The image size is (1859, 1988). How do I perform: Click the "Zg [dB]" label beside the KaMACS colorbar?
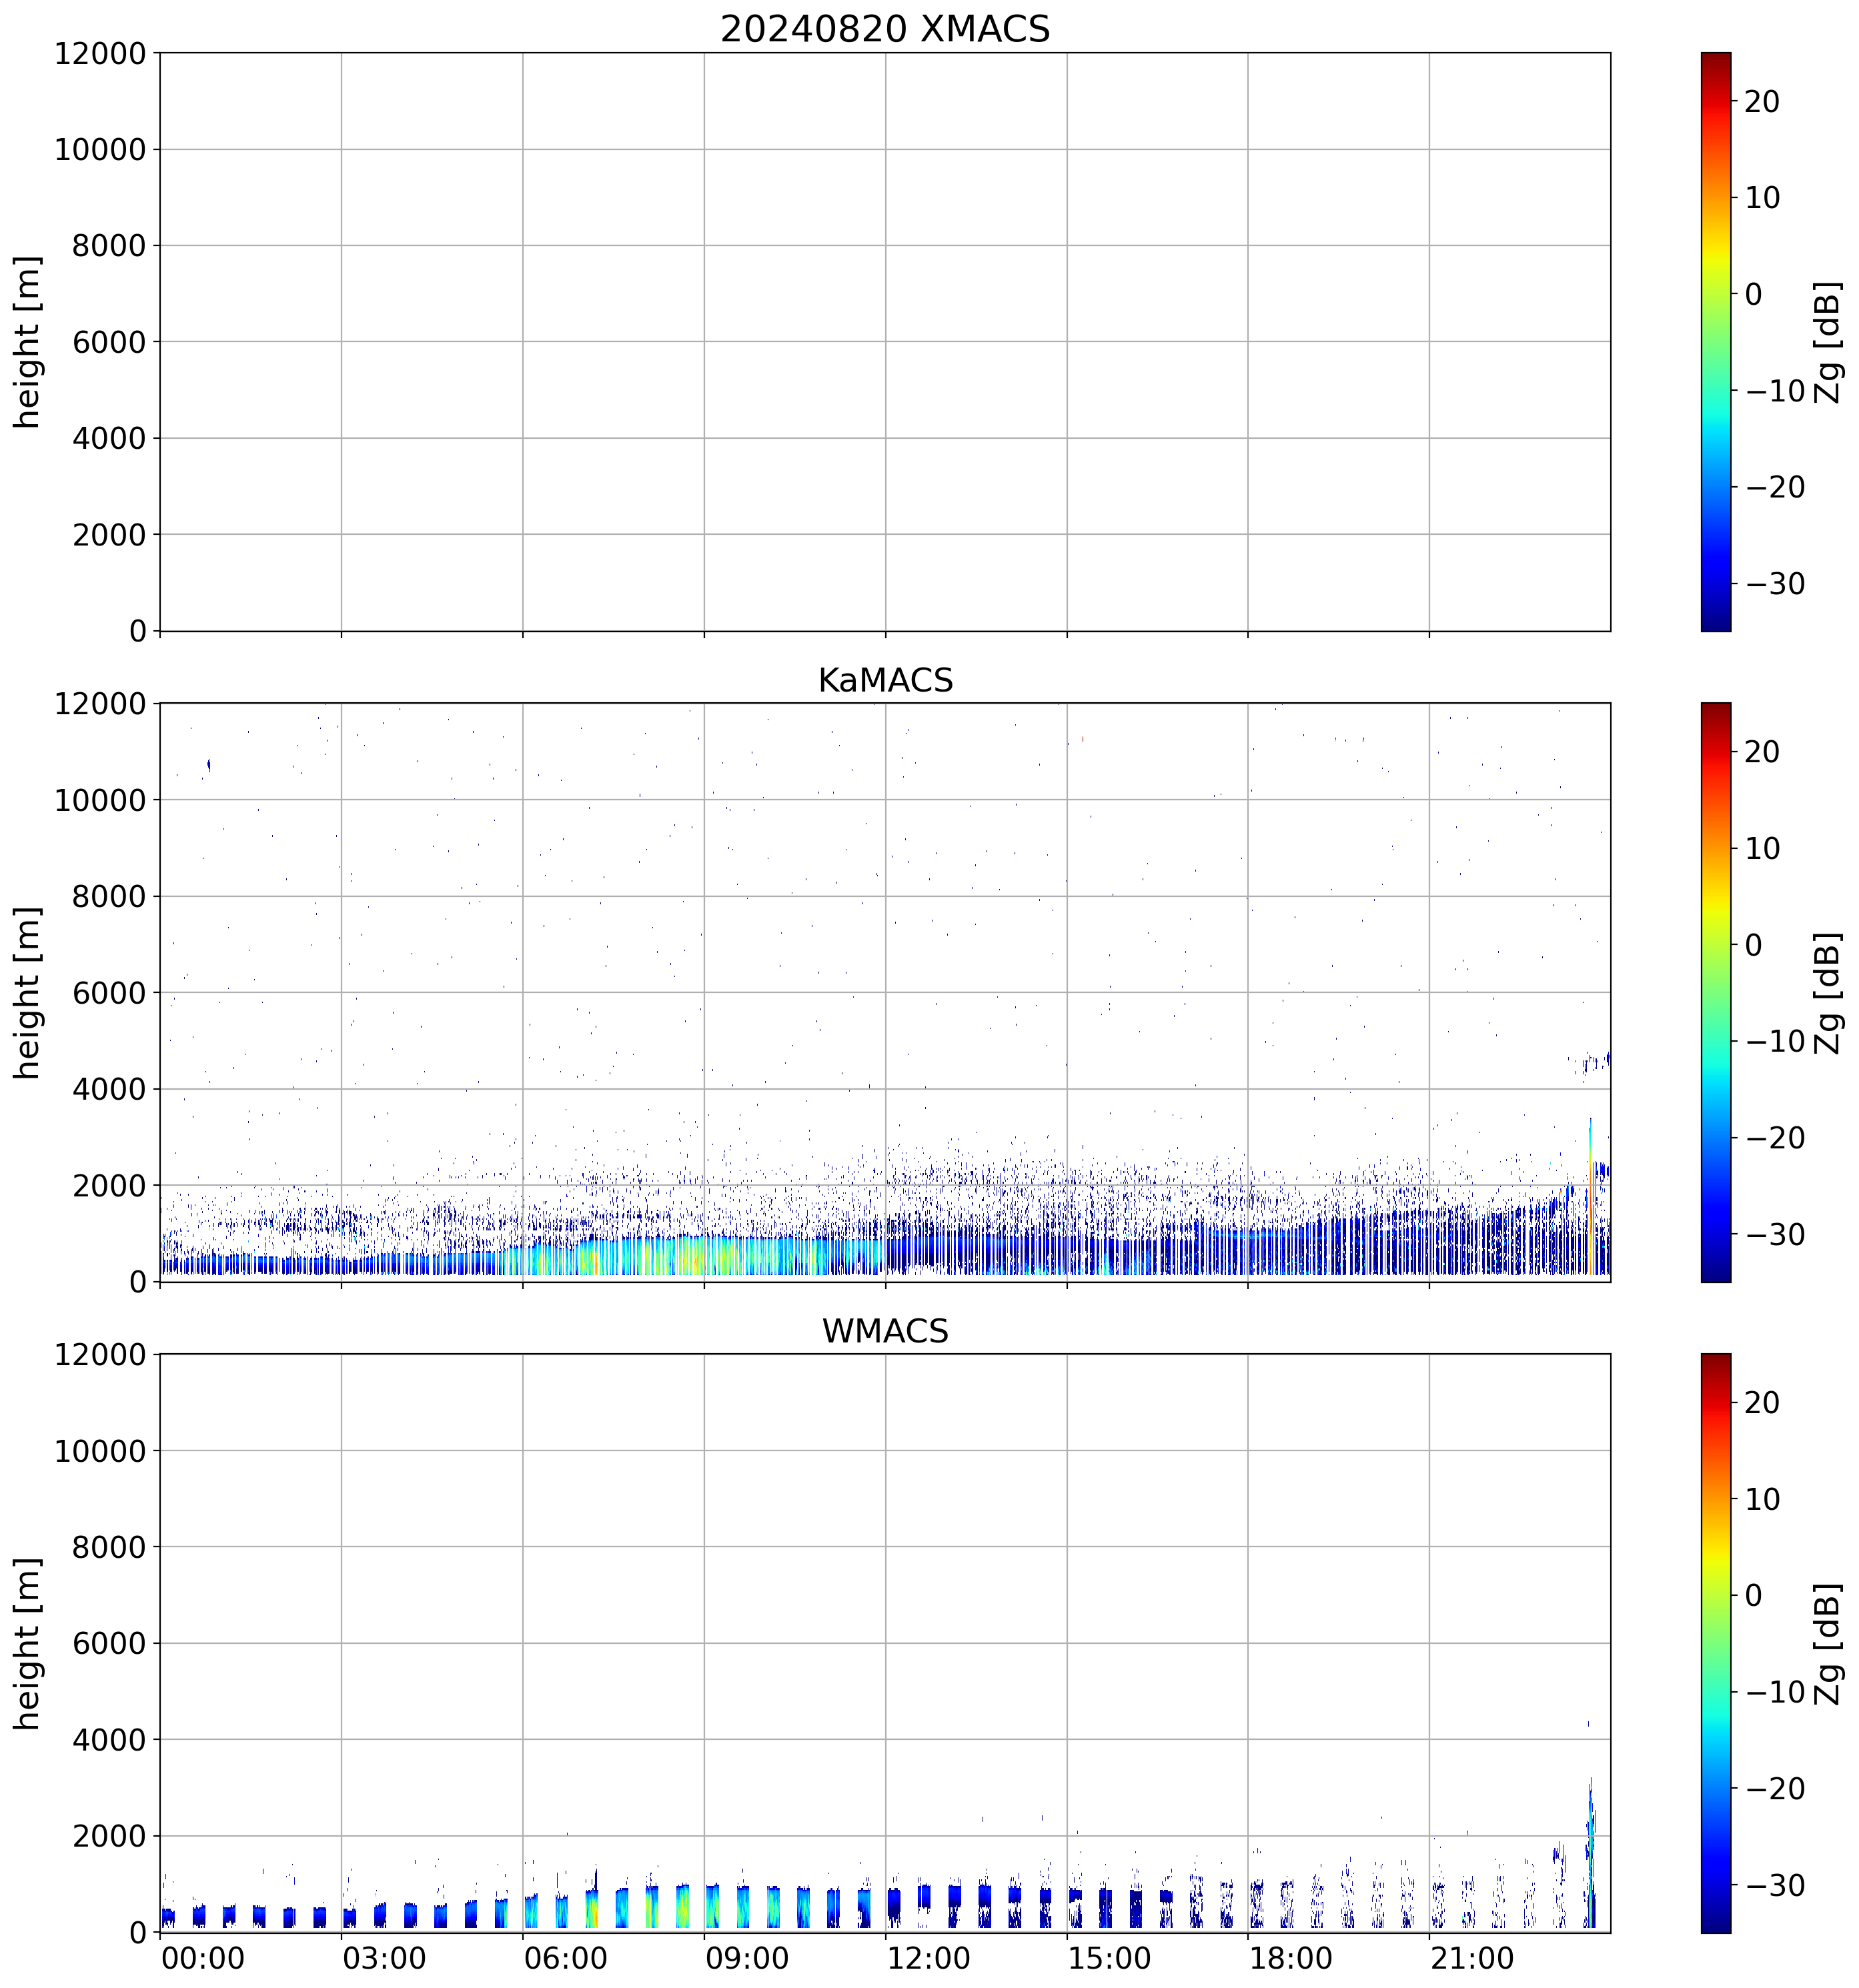pyautogui.click(x=1828, y=992)
